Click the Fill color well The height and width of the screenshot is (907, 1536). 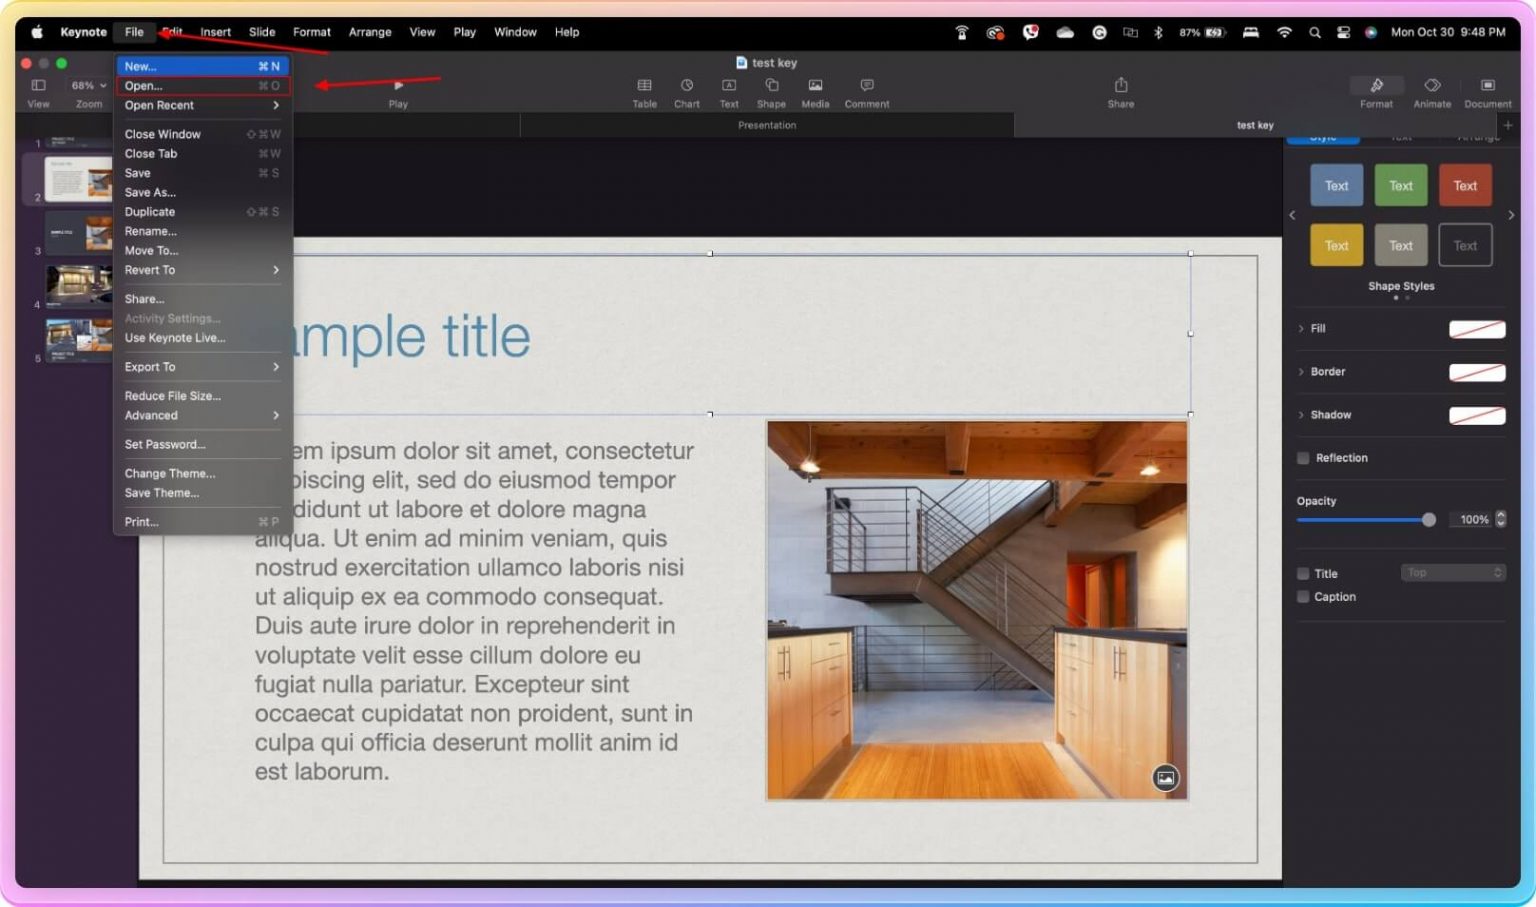point(1478,328)
